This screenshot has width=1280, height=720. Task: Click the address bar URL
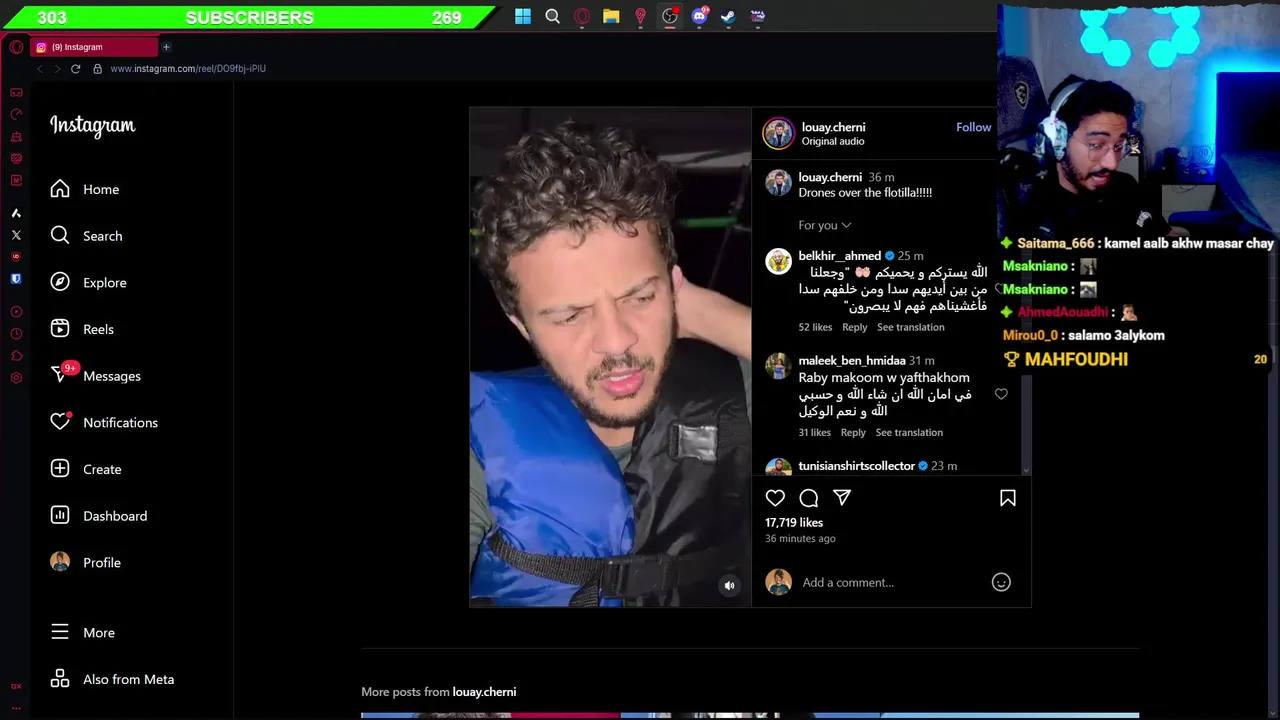188,69
